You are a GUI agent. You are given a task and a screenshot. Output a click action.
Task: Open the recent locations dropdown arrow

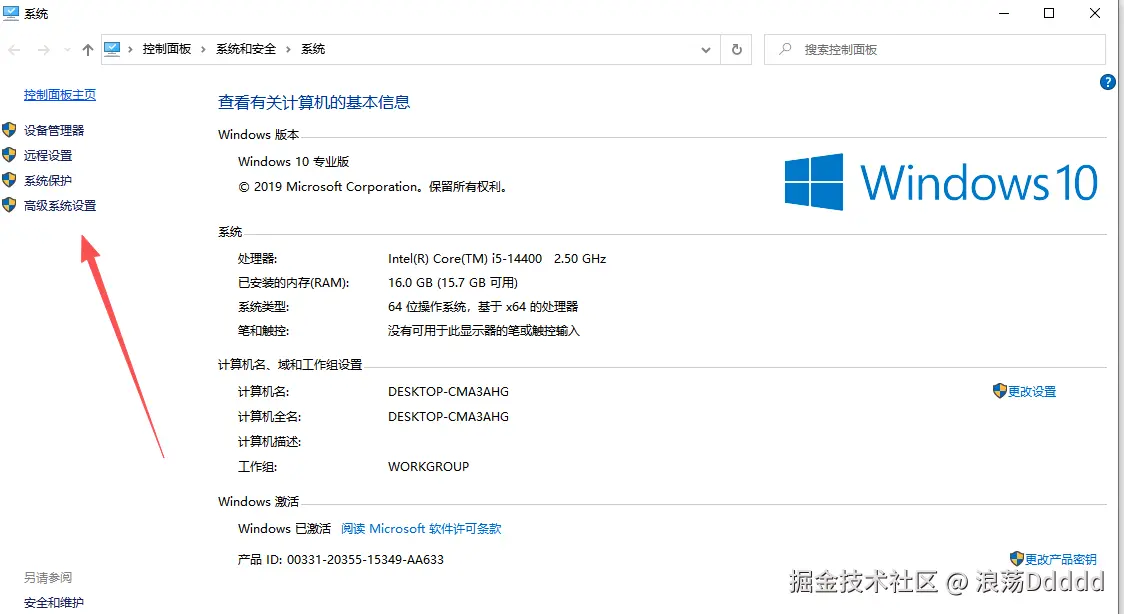click(x=67, y=49)
